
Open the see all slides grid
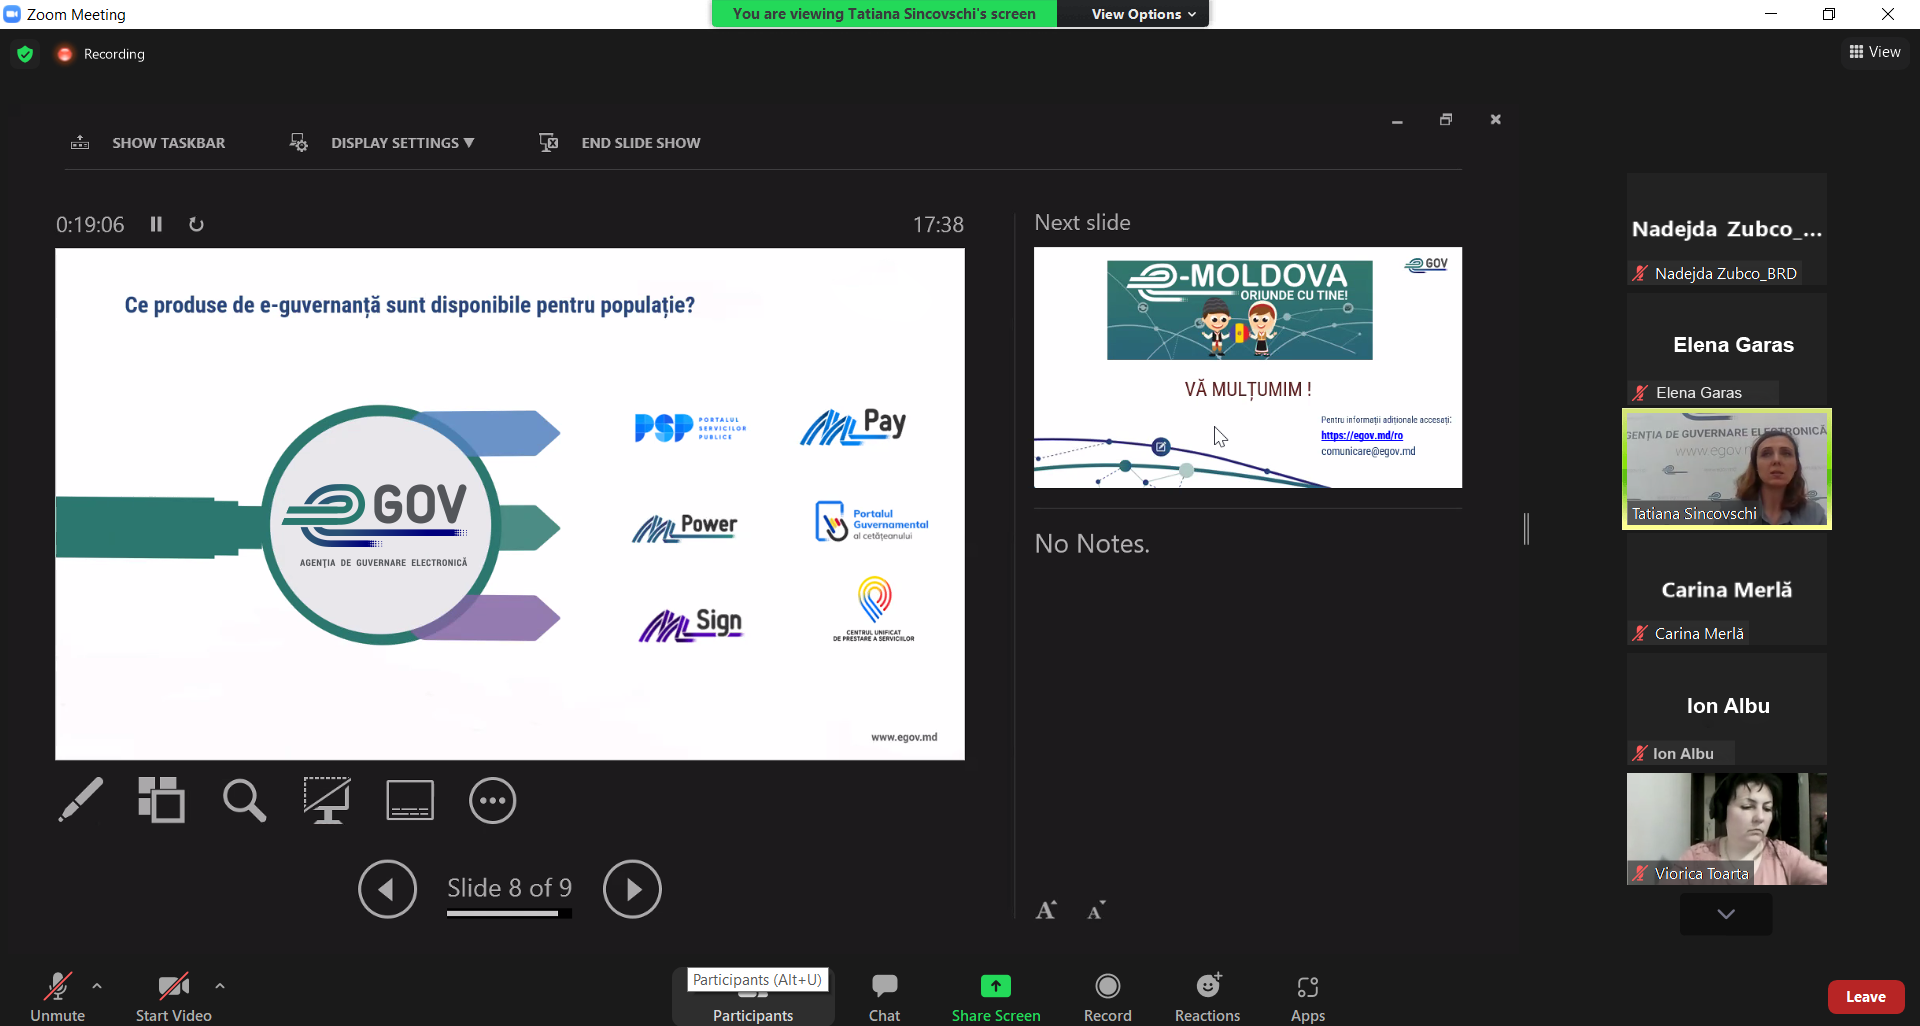[x=161, y=800]
